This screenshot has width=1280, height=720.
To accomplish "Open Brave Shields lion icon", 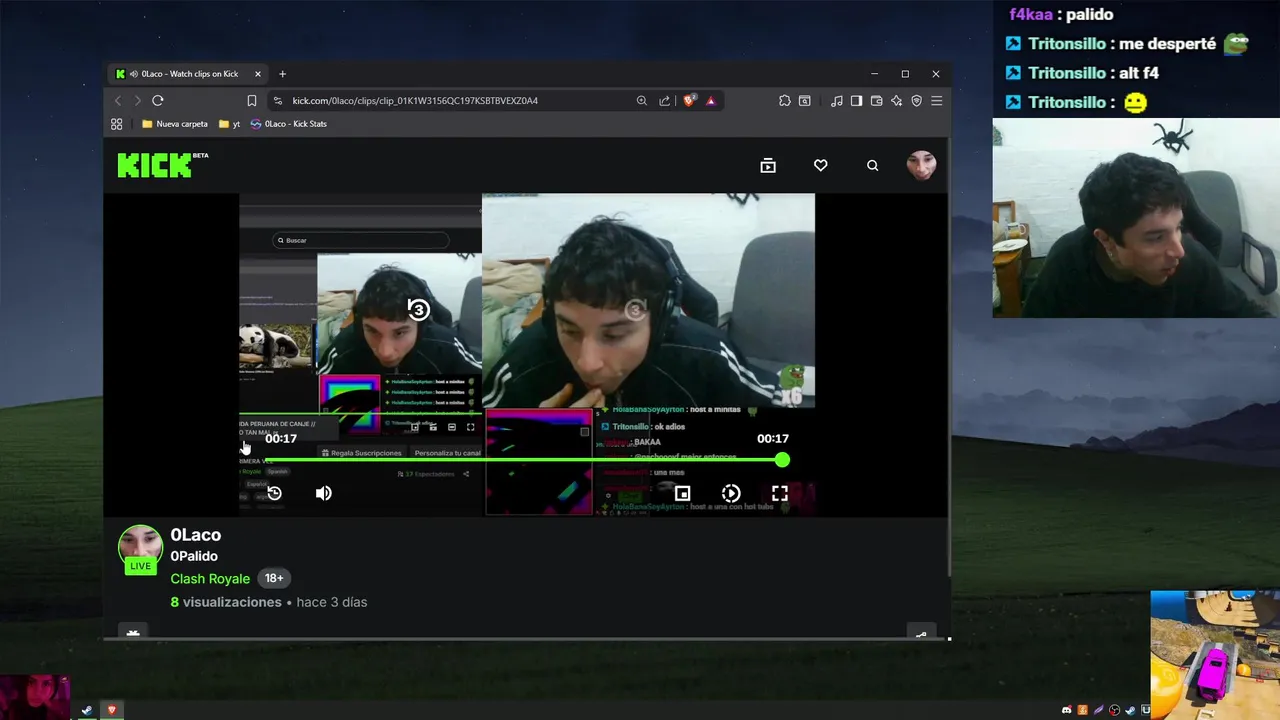I will (689, 100).
